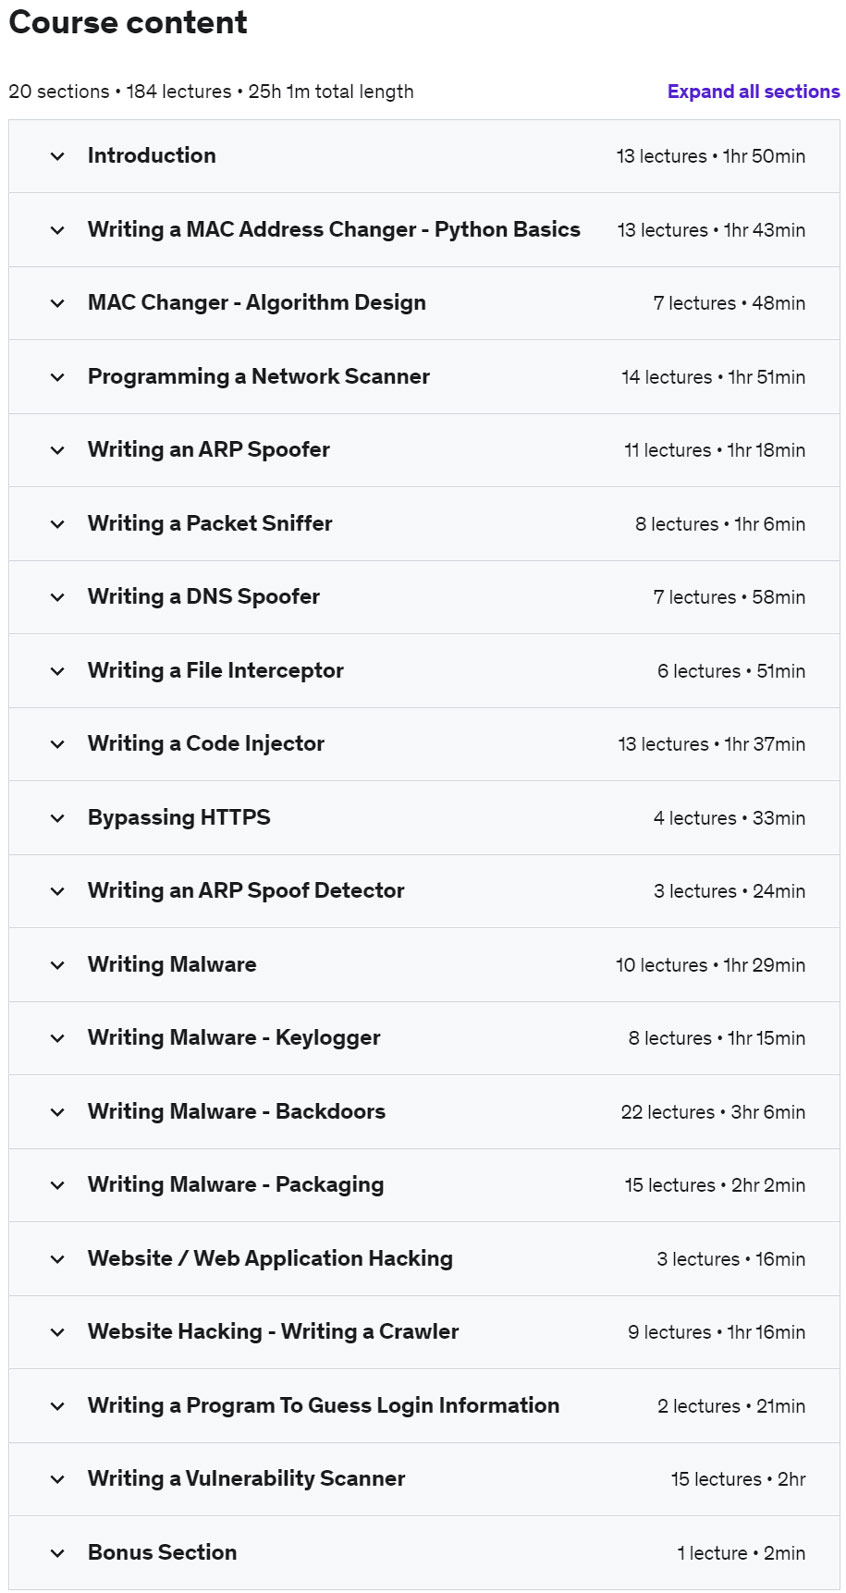Open Writing a Program To Guess Login Information
The width and height of the screenshot is (846, 1593).
[x=323, y=1406]
